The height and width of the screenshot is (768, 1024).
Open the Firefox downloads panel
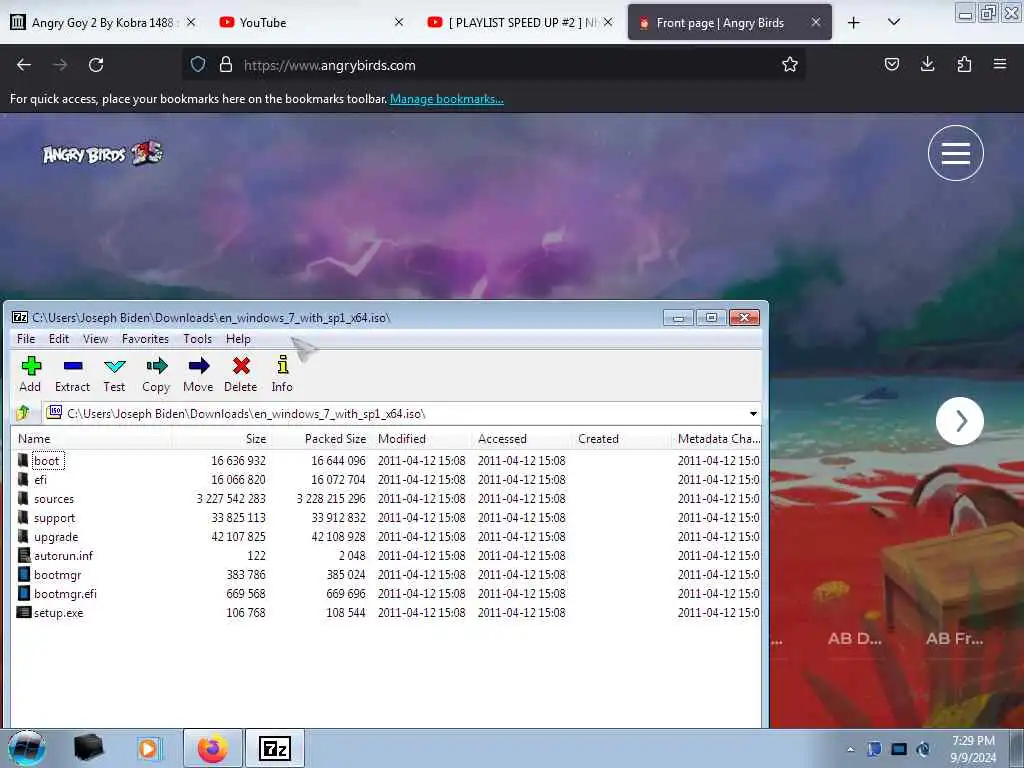point(927,64)
